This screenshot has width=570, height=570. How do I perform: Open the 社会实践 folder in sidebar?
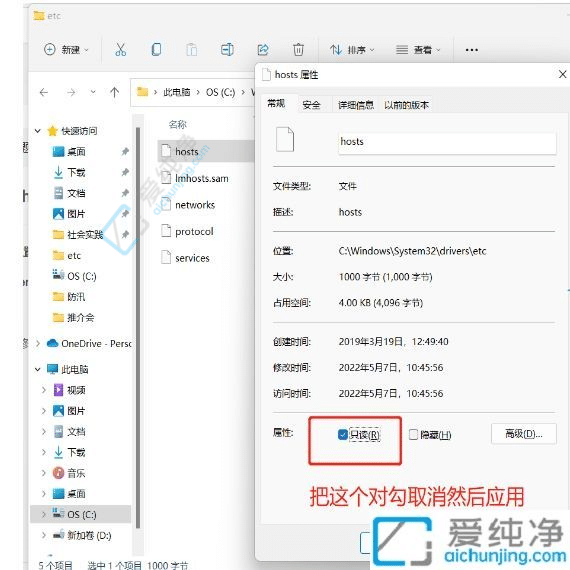78,234
